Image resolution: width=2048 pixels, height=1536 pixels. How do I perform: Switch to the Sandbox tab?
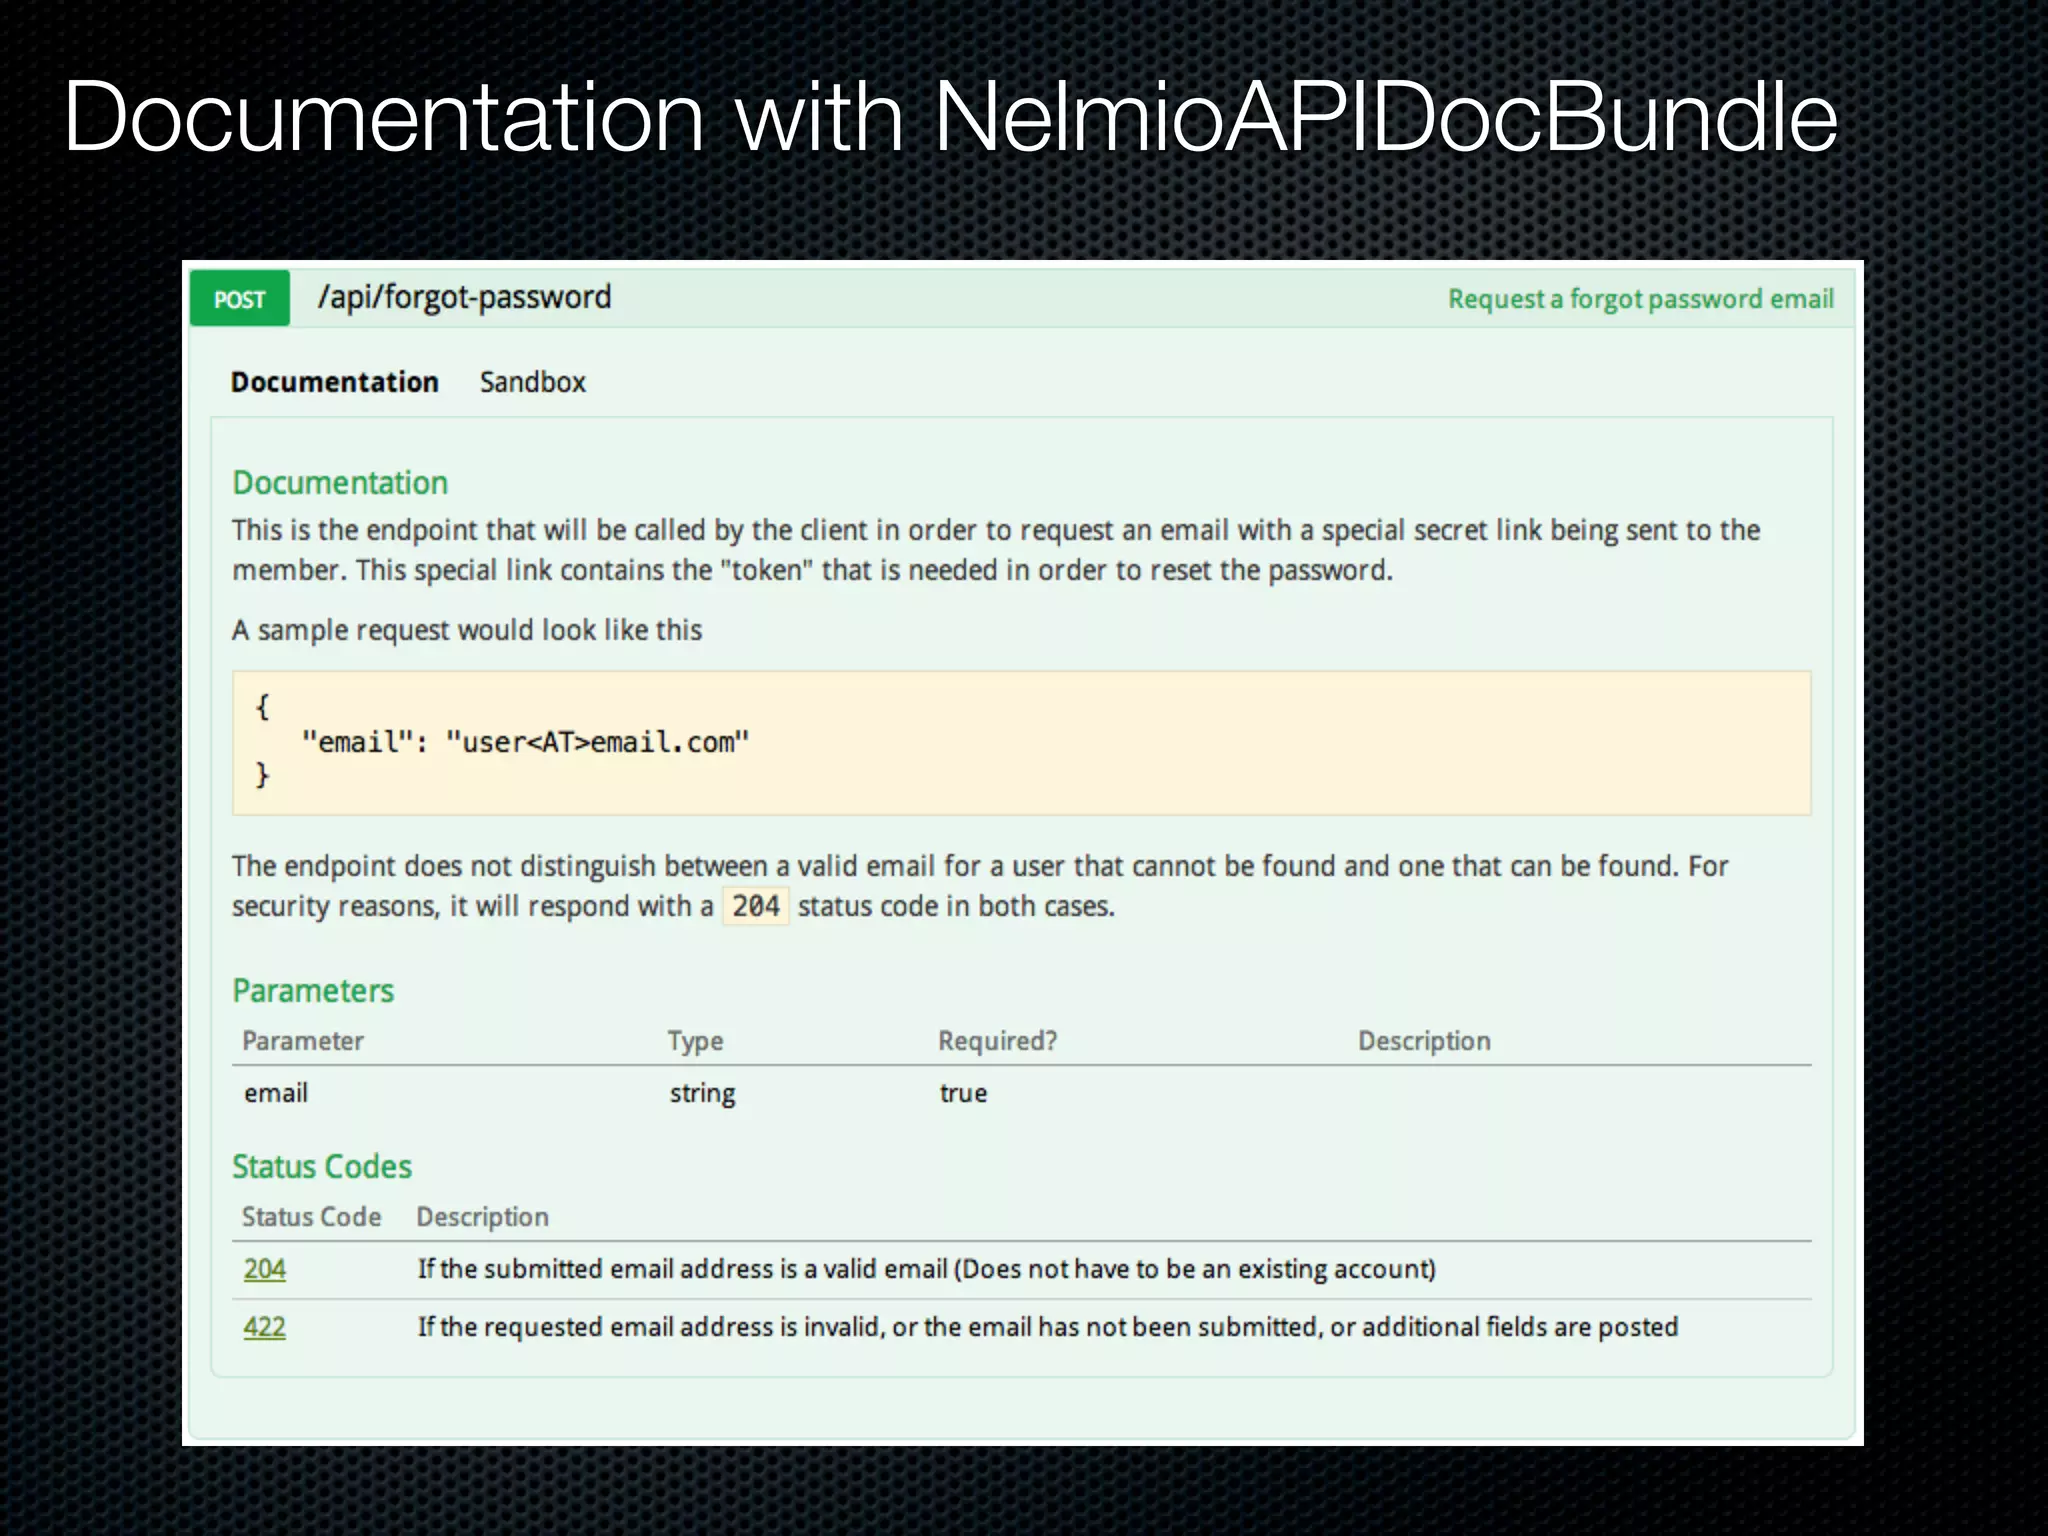coord(532,382)
